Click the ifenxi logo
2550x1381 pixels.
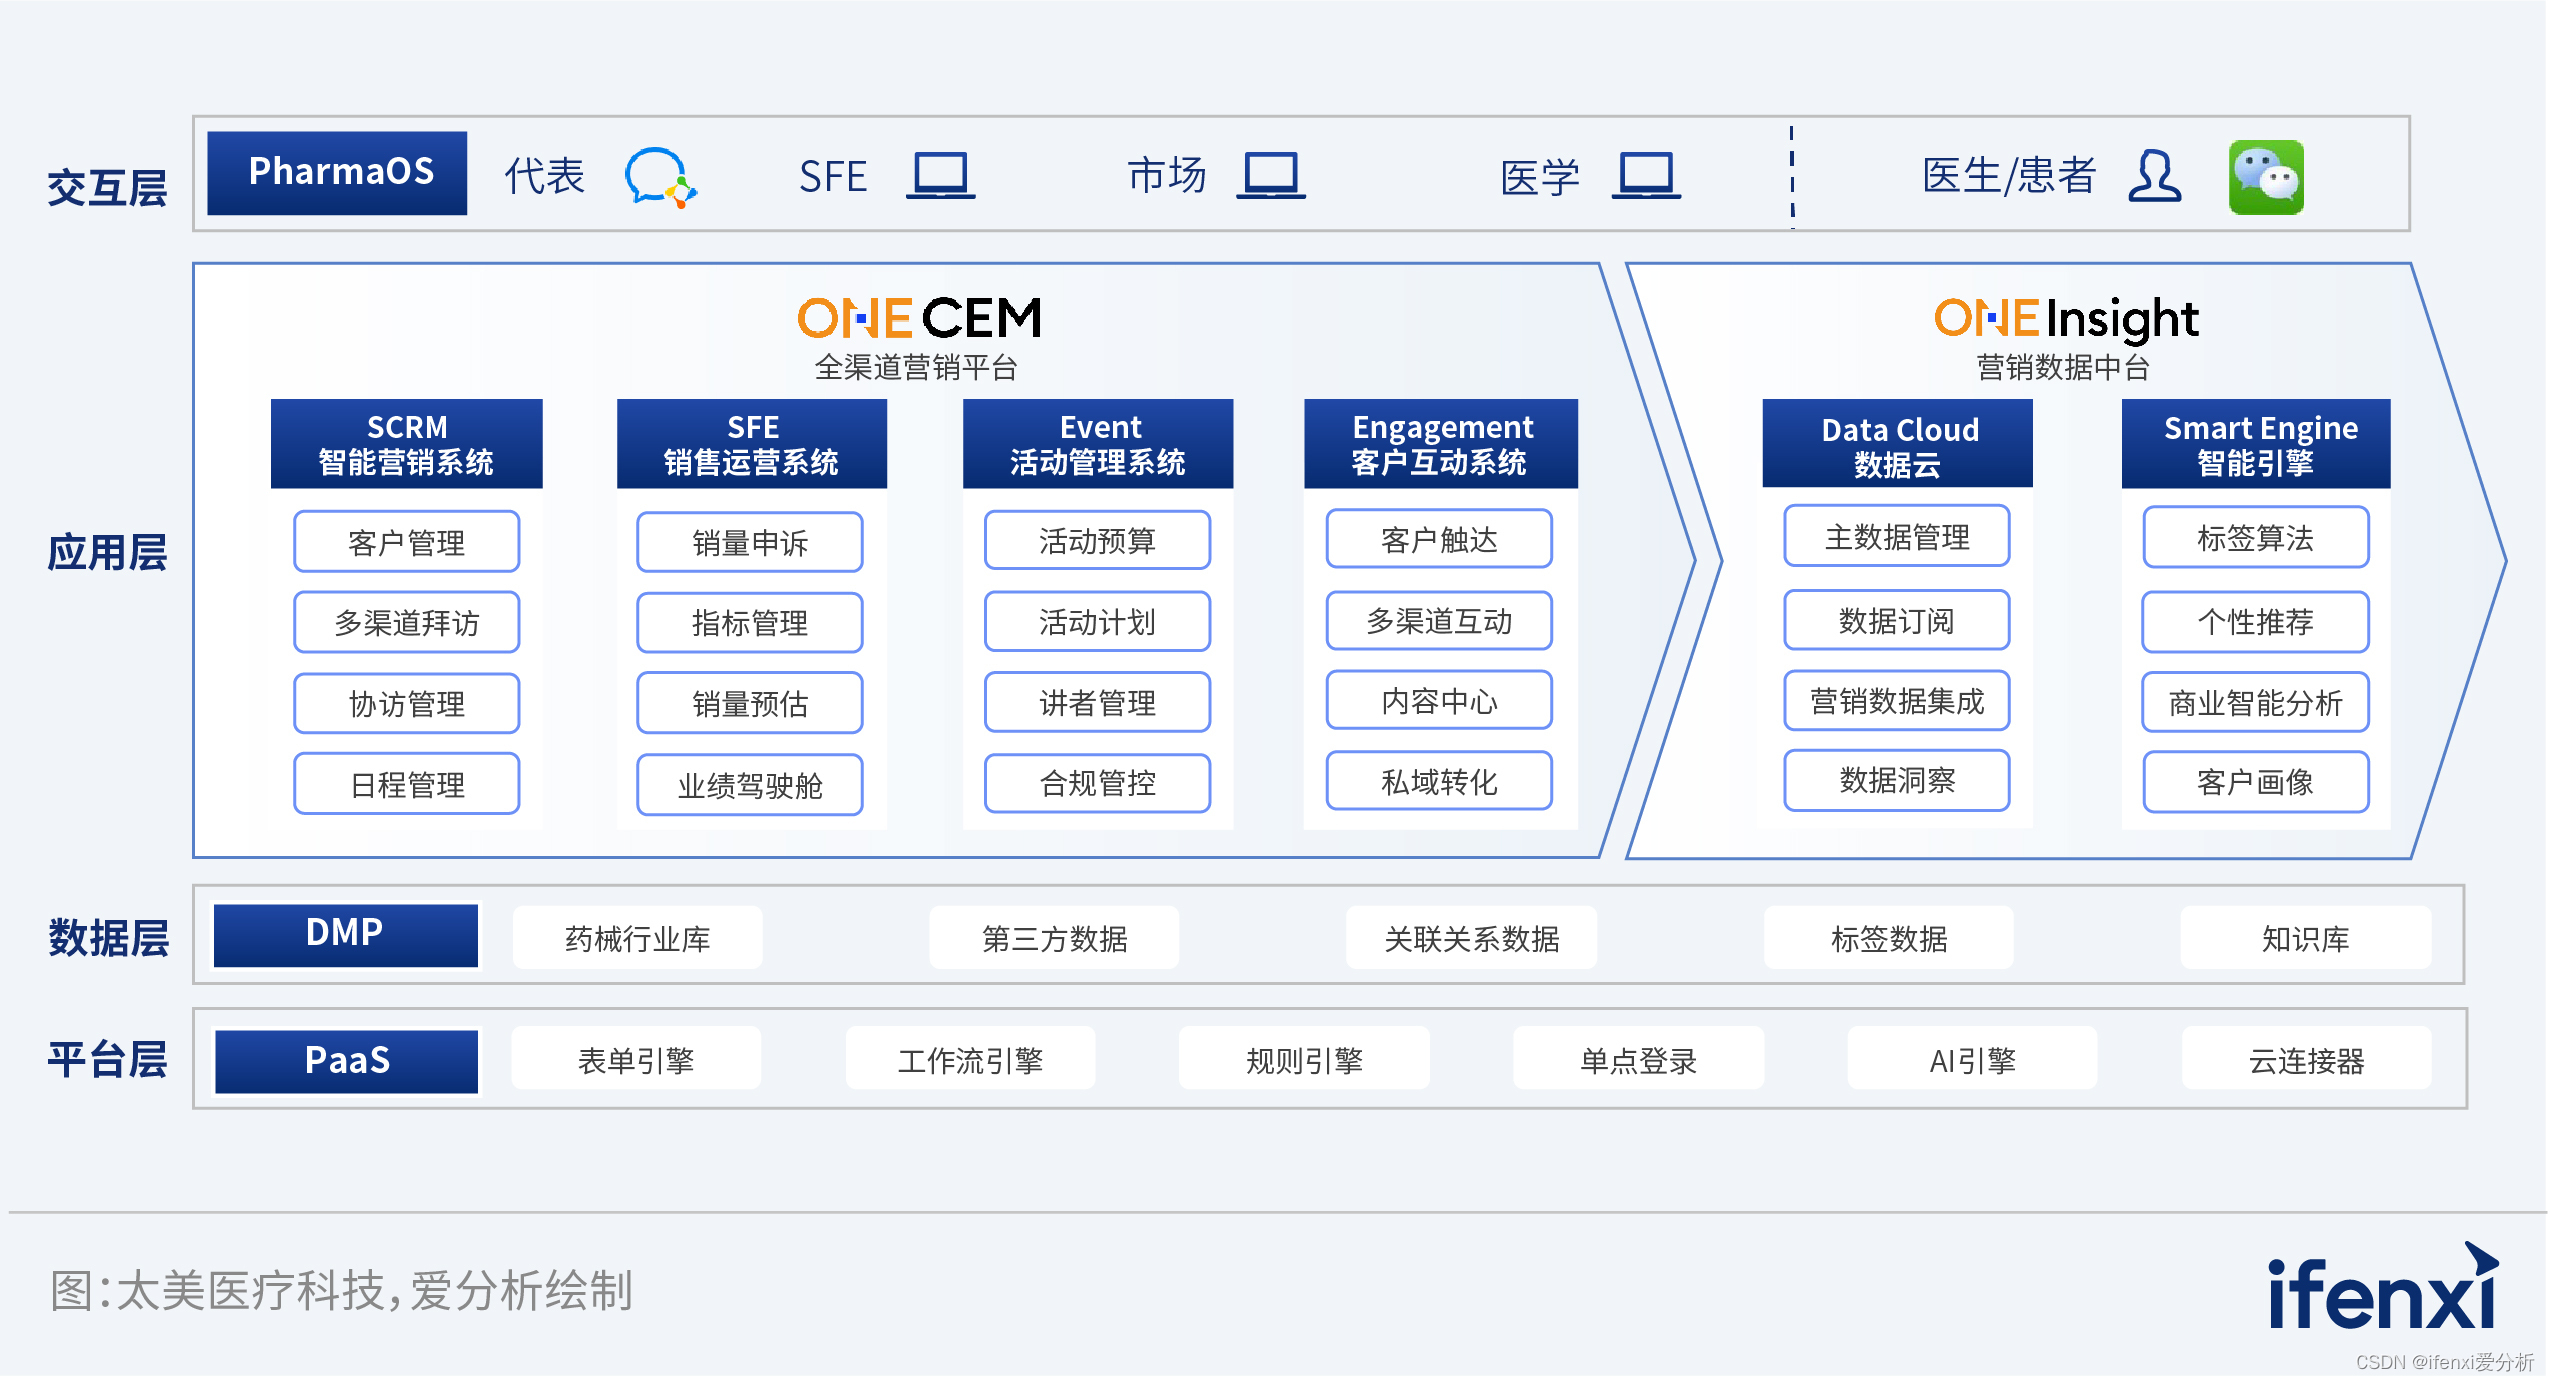coord(2383,1287)
